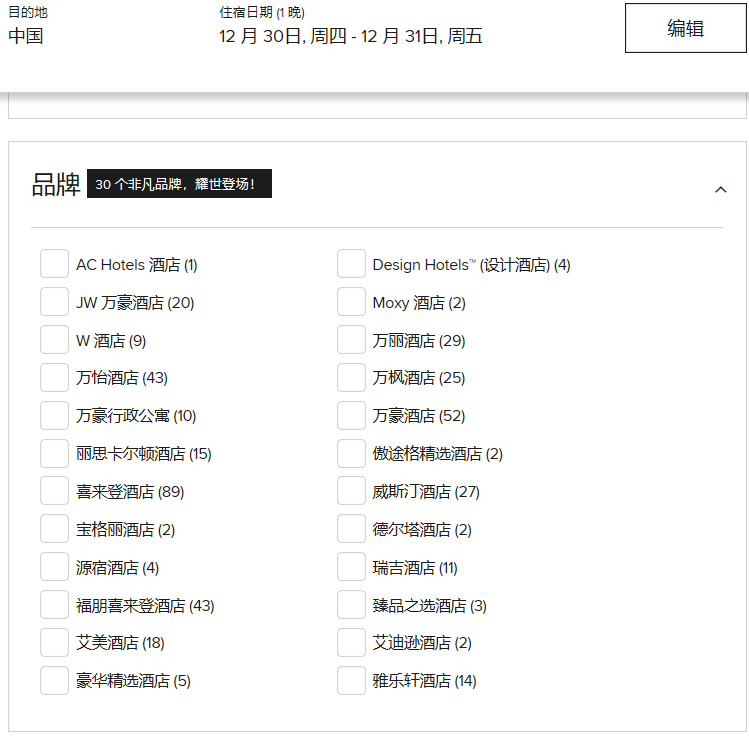This screenshot has height=737, width=749.
Task: Check Design Hotels (设计酒店) checkbox
Action: (352, 263)
